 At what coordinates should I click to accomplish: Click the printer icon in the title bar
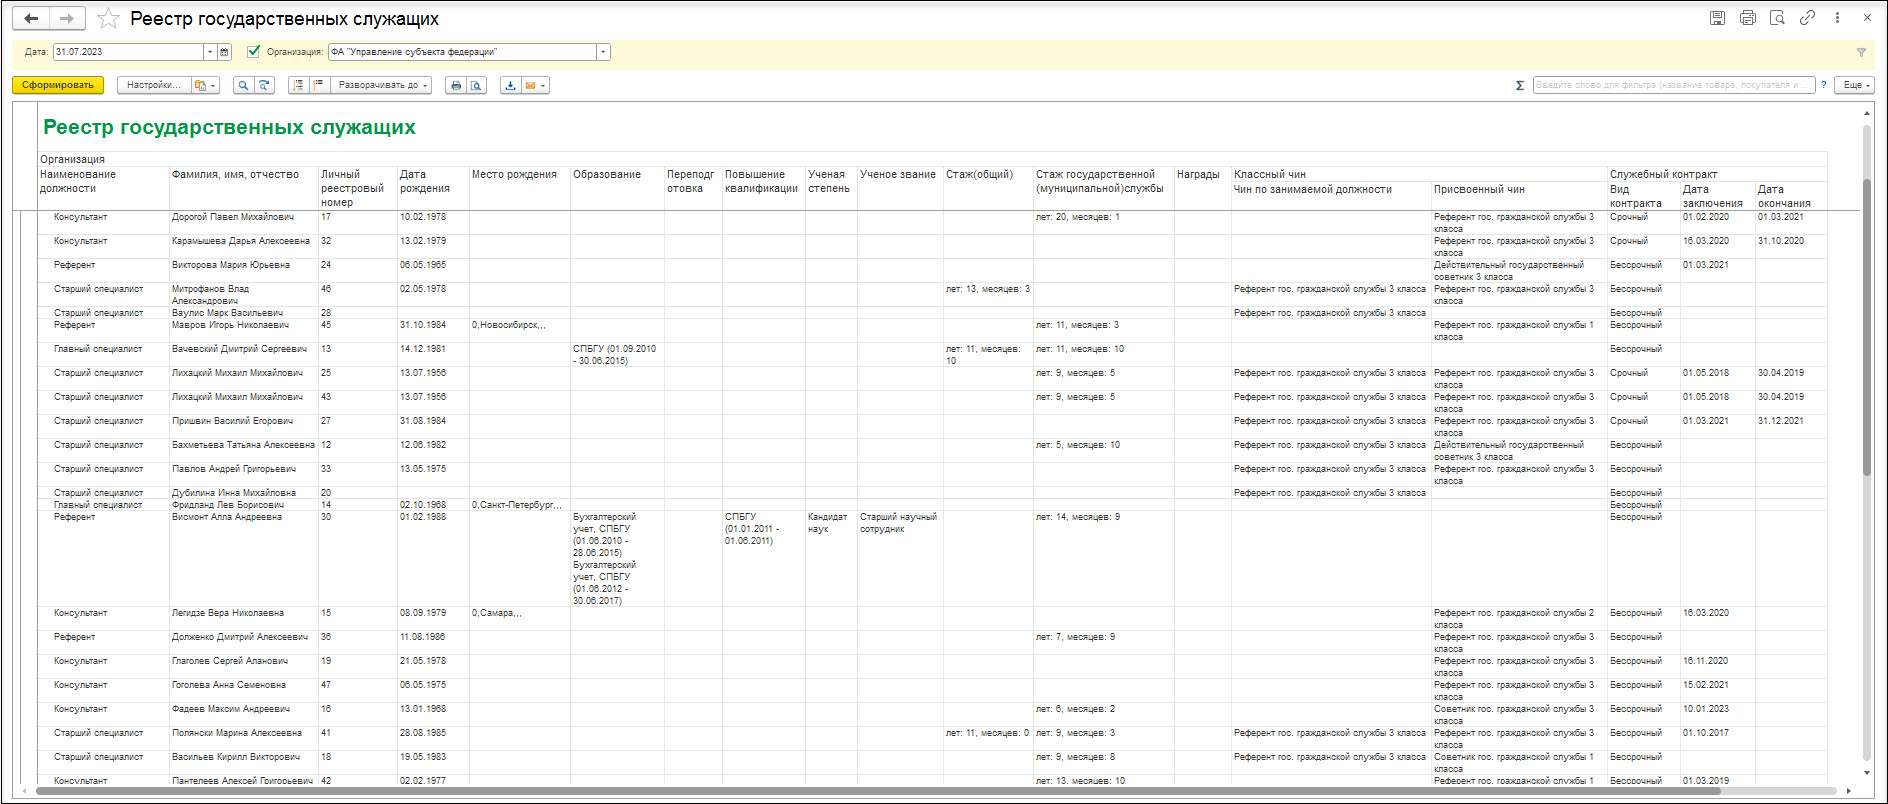pos(1747,18)
